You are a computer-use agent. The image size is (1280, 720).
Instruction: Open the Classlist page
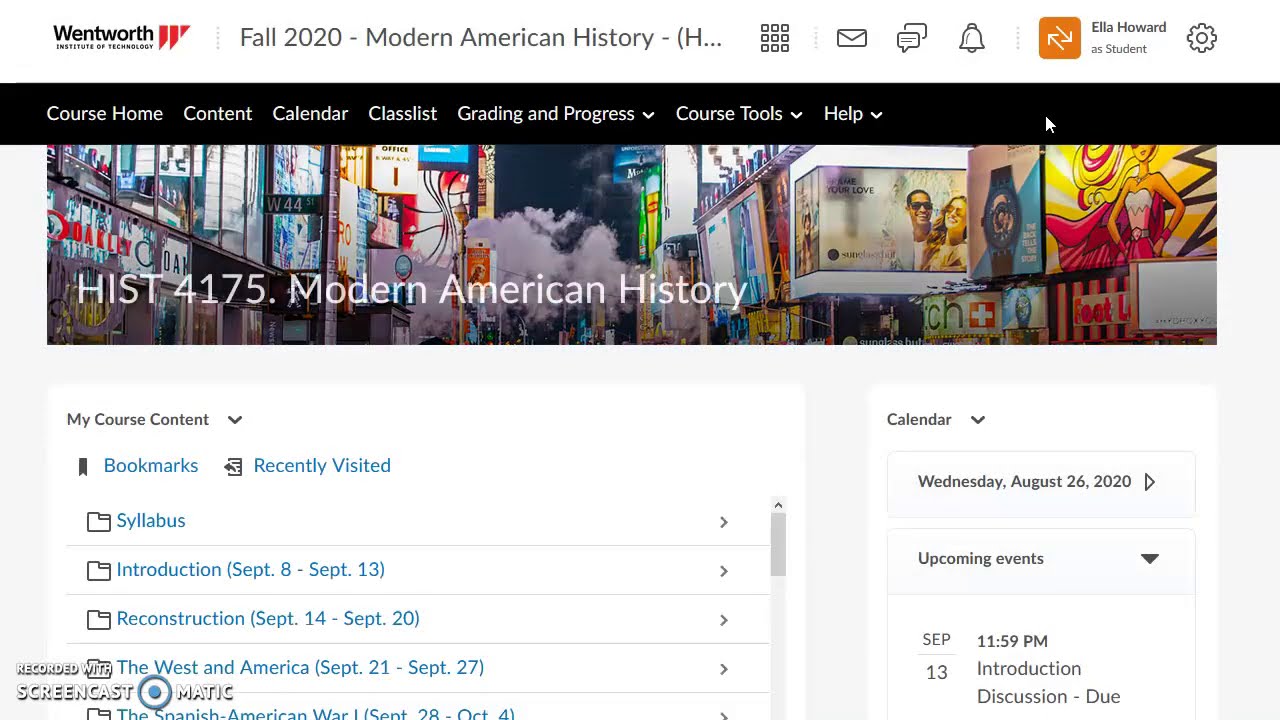point(402,114)
